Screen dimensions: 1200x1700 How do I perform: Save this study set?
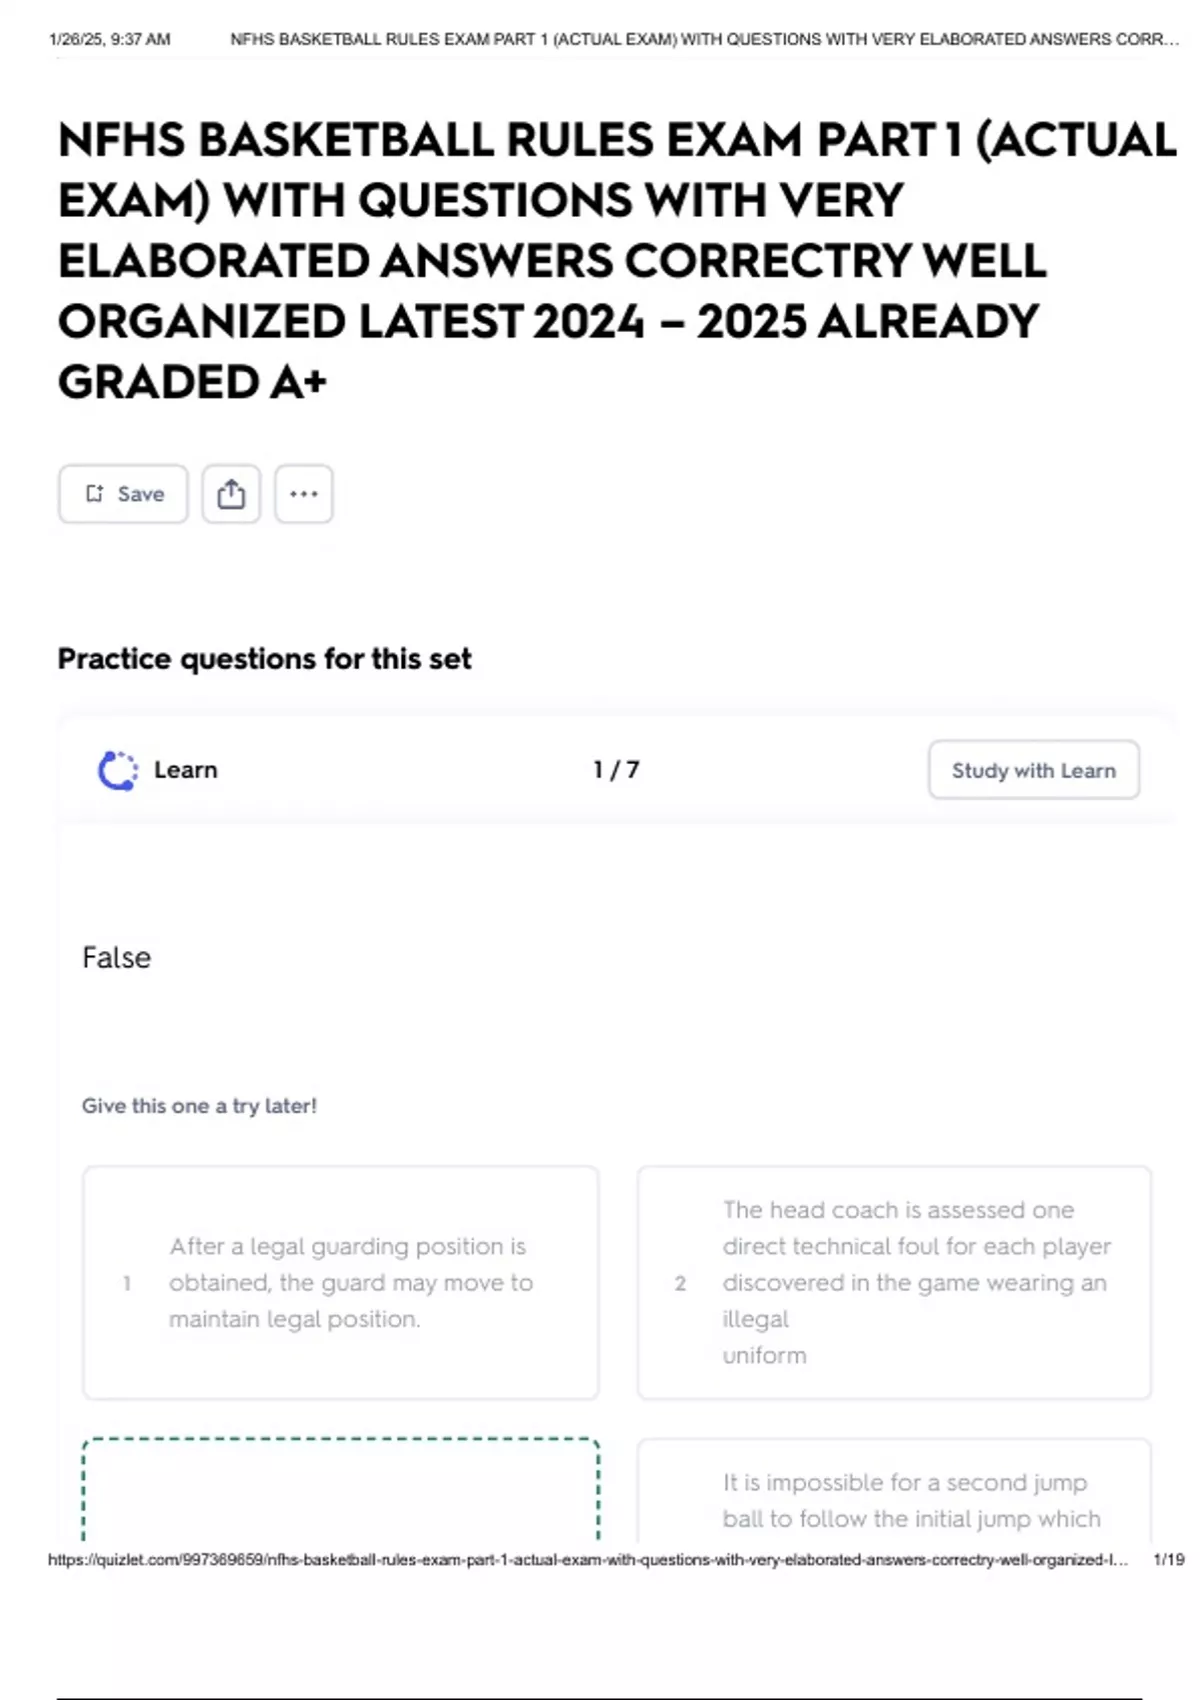click(x=123, y=494)
